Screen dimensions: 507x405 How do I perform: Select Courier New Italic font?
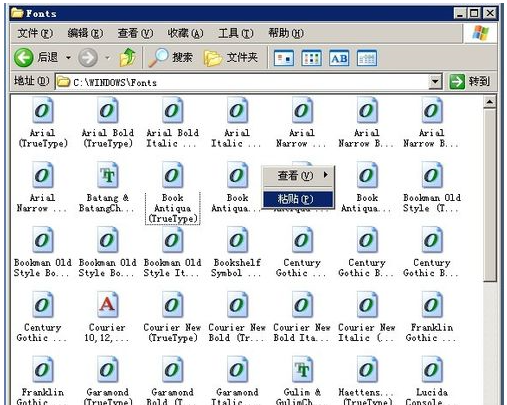[367, 317]
